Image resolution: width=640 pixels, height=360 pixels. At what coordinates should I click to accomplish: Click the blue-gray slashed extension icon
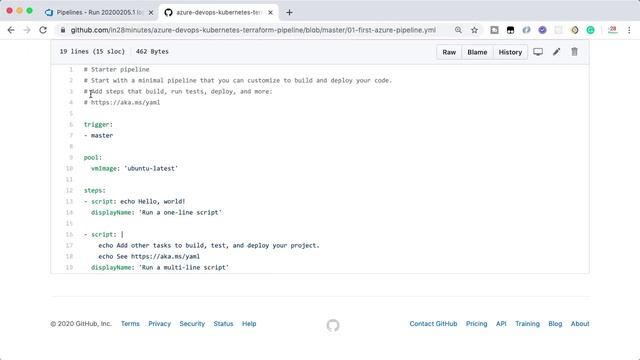coord(526,30)
